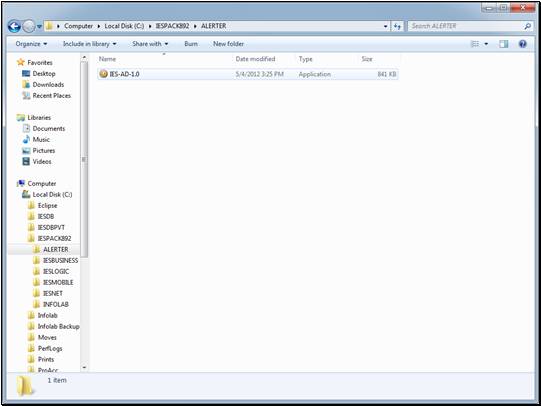Toggle the preview pane icon
The width and height of the screenshot is (541, 406).
pyautogui.click(x=503, y=44)
